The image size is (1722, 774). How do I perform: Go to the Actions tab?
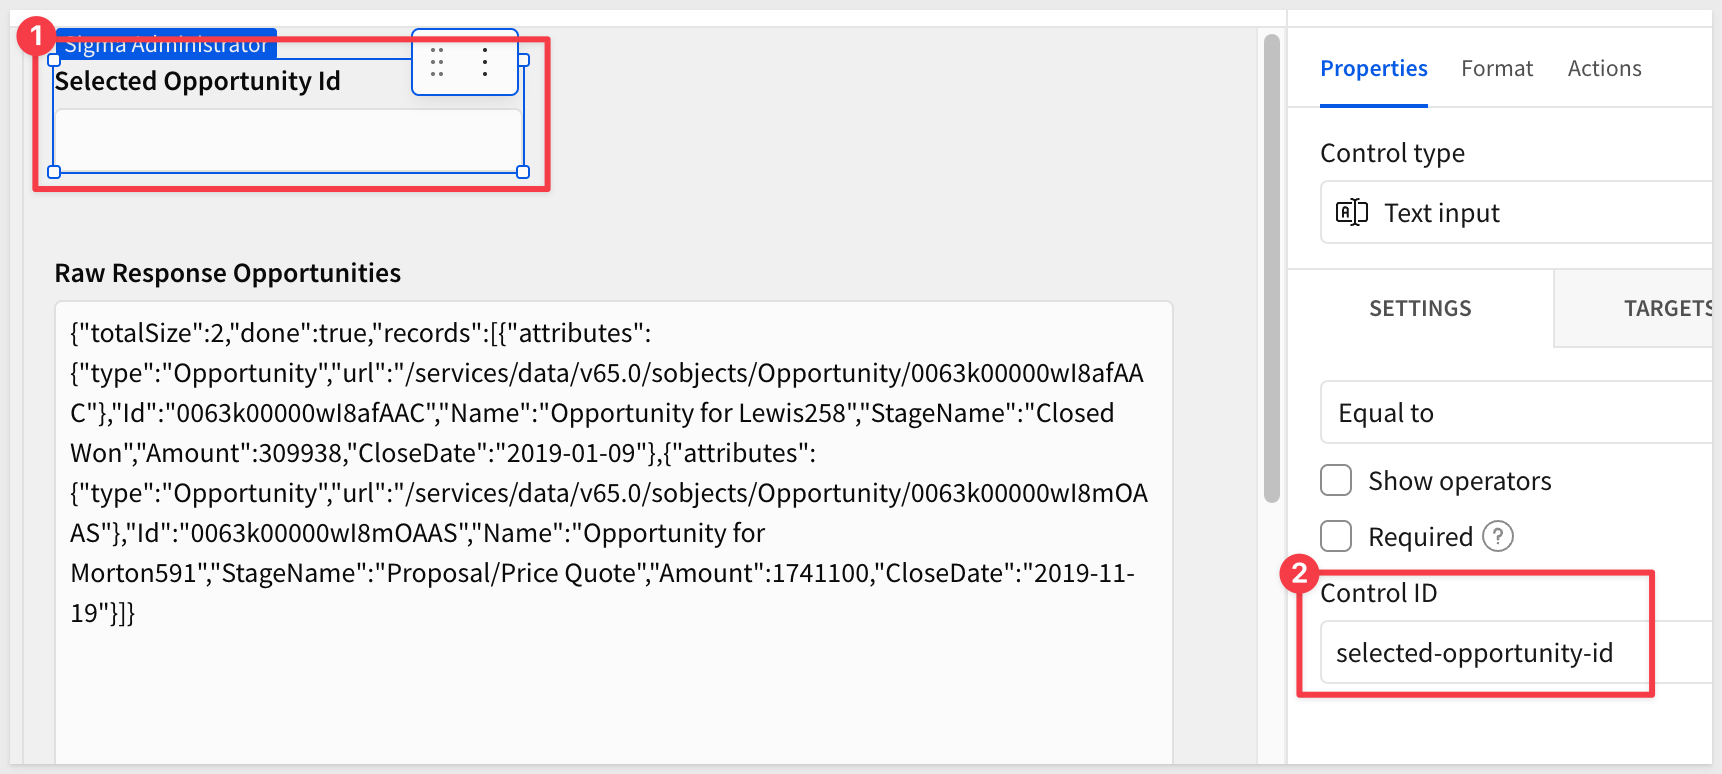pyautogui.click(x=1604, y=68)
